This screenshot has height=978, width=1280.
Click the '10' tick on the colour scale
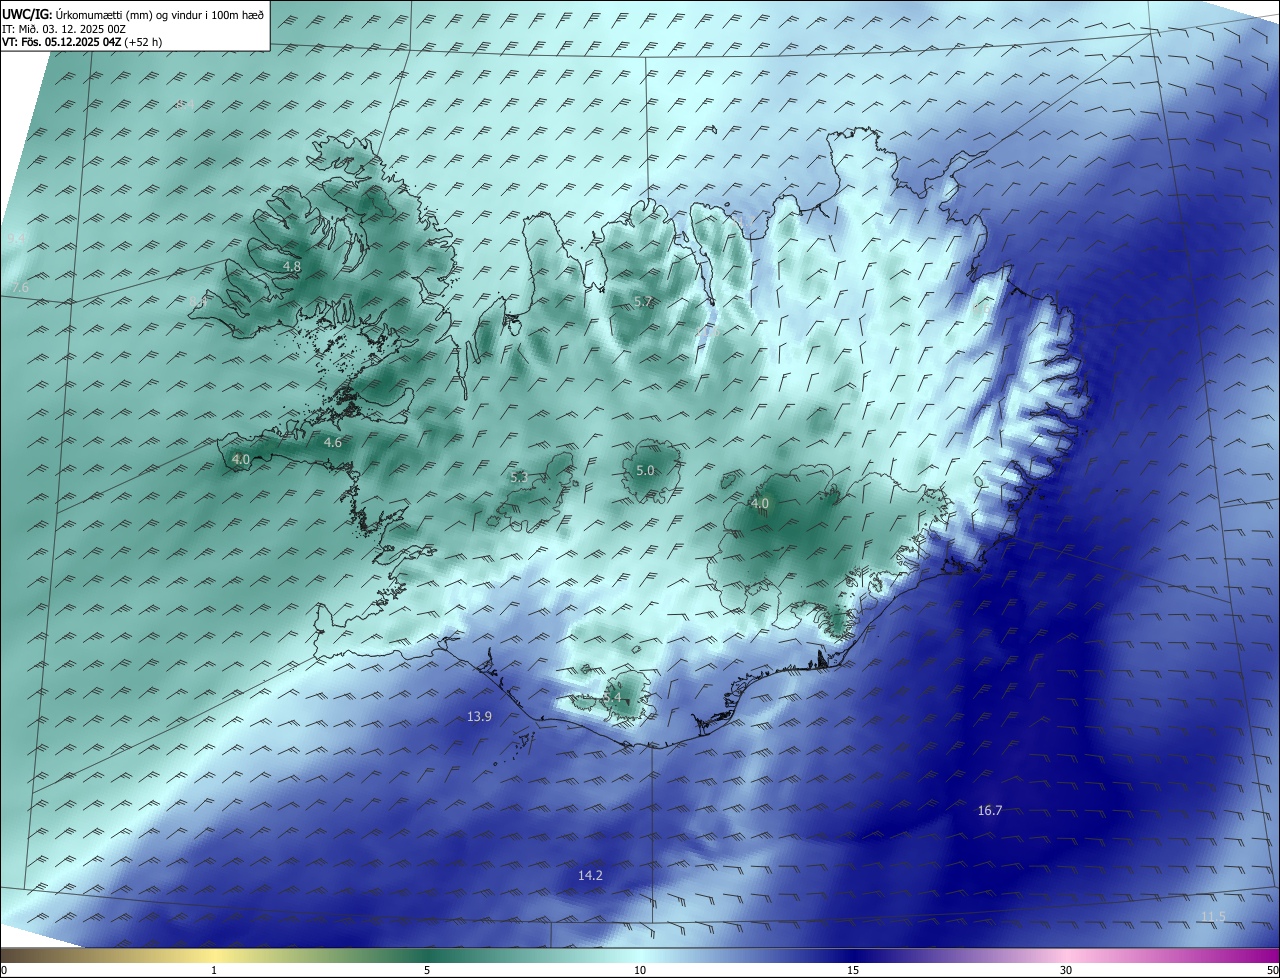tap(640, 970)
